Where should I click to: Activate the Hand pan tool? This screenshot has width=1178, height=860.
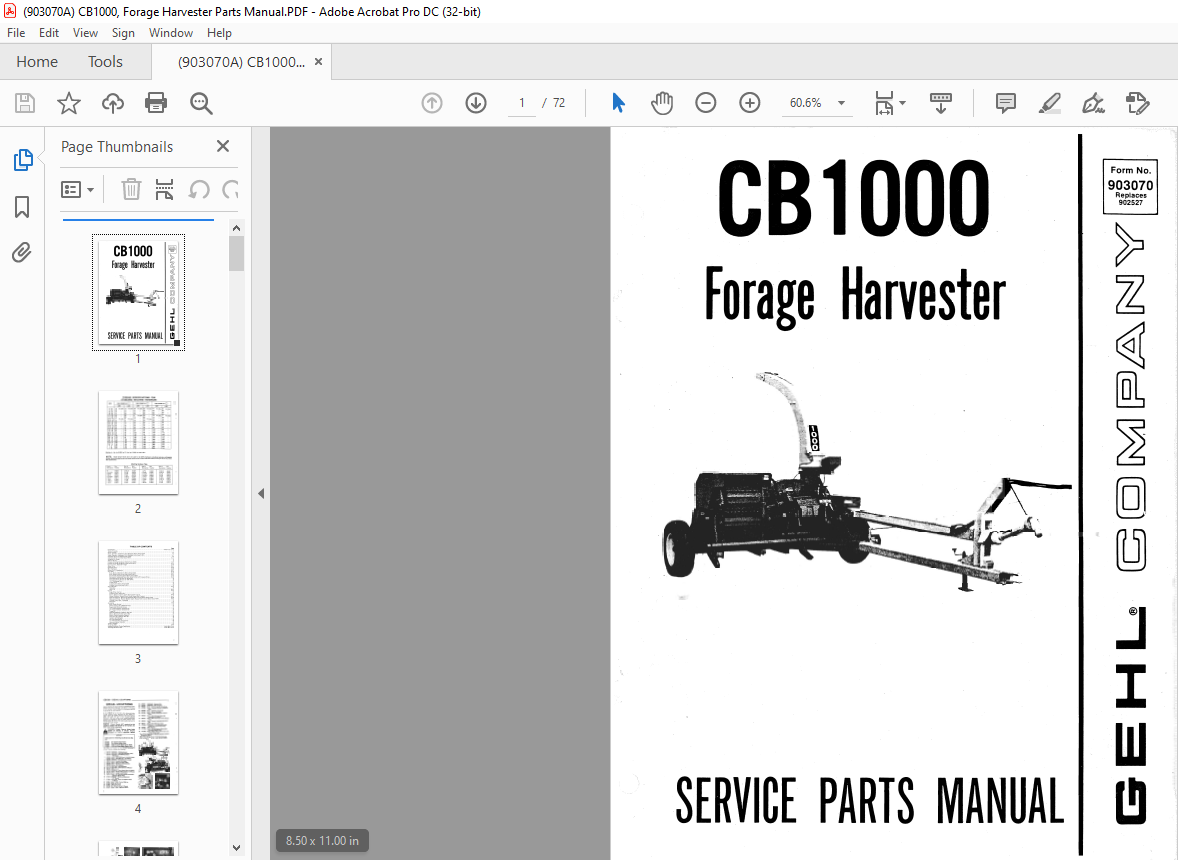[662, 103]
